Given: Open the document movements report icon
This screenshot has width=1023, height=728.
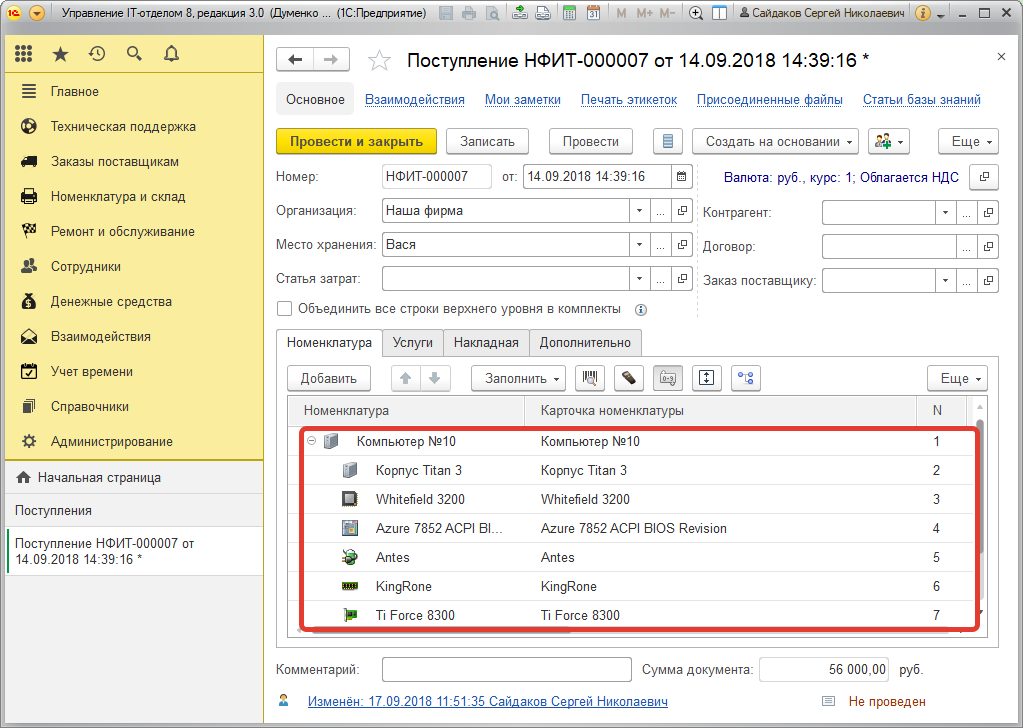Looking at the screenshot, I should pos(668,141).
